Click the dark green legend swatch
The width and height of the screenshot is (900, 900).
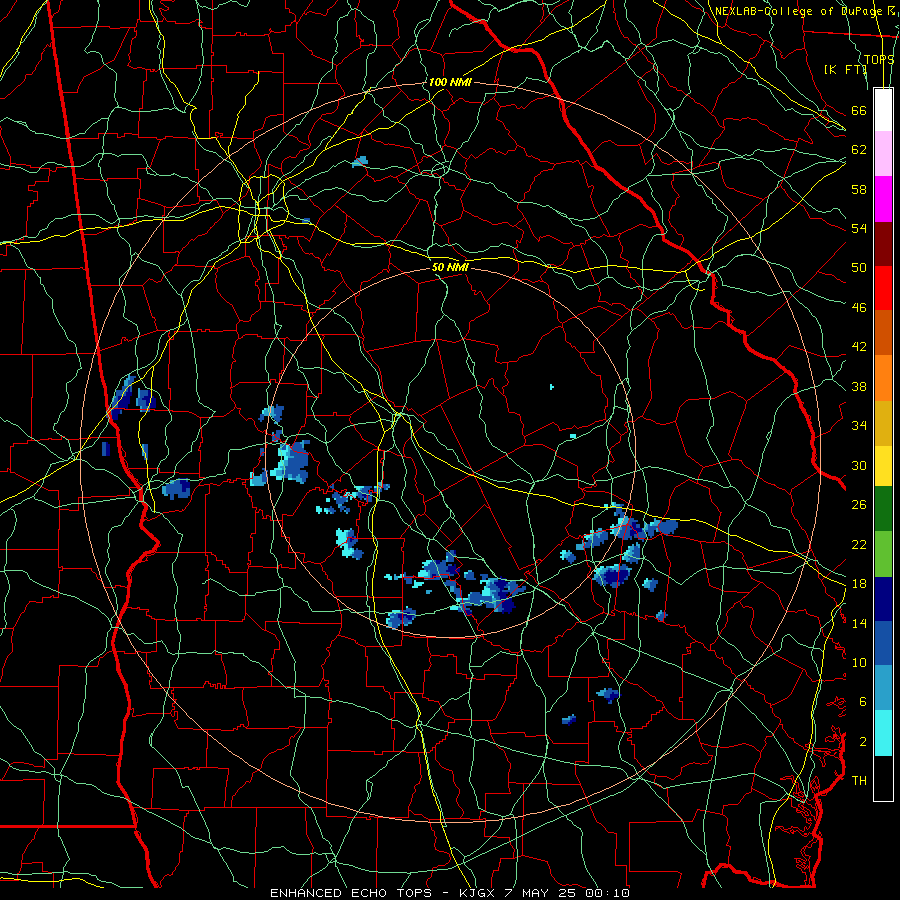(883, 509)
